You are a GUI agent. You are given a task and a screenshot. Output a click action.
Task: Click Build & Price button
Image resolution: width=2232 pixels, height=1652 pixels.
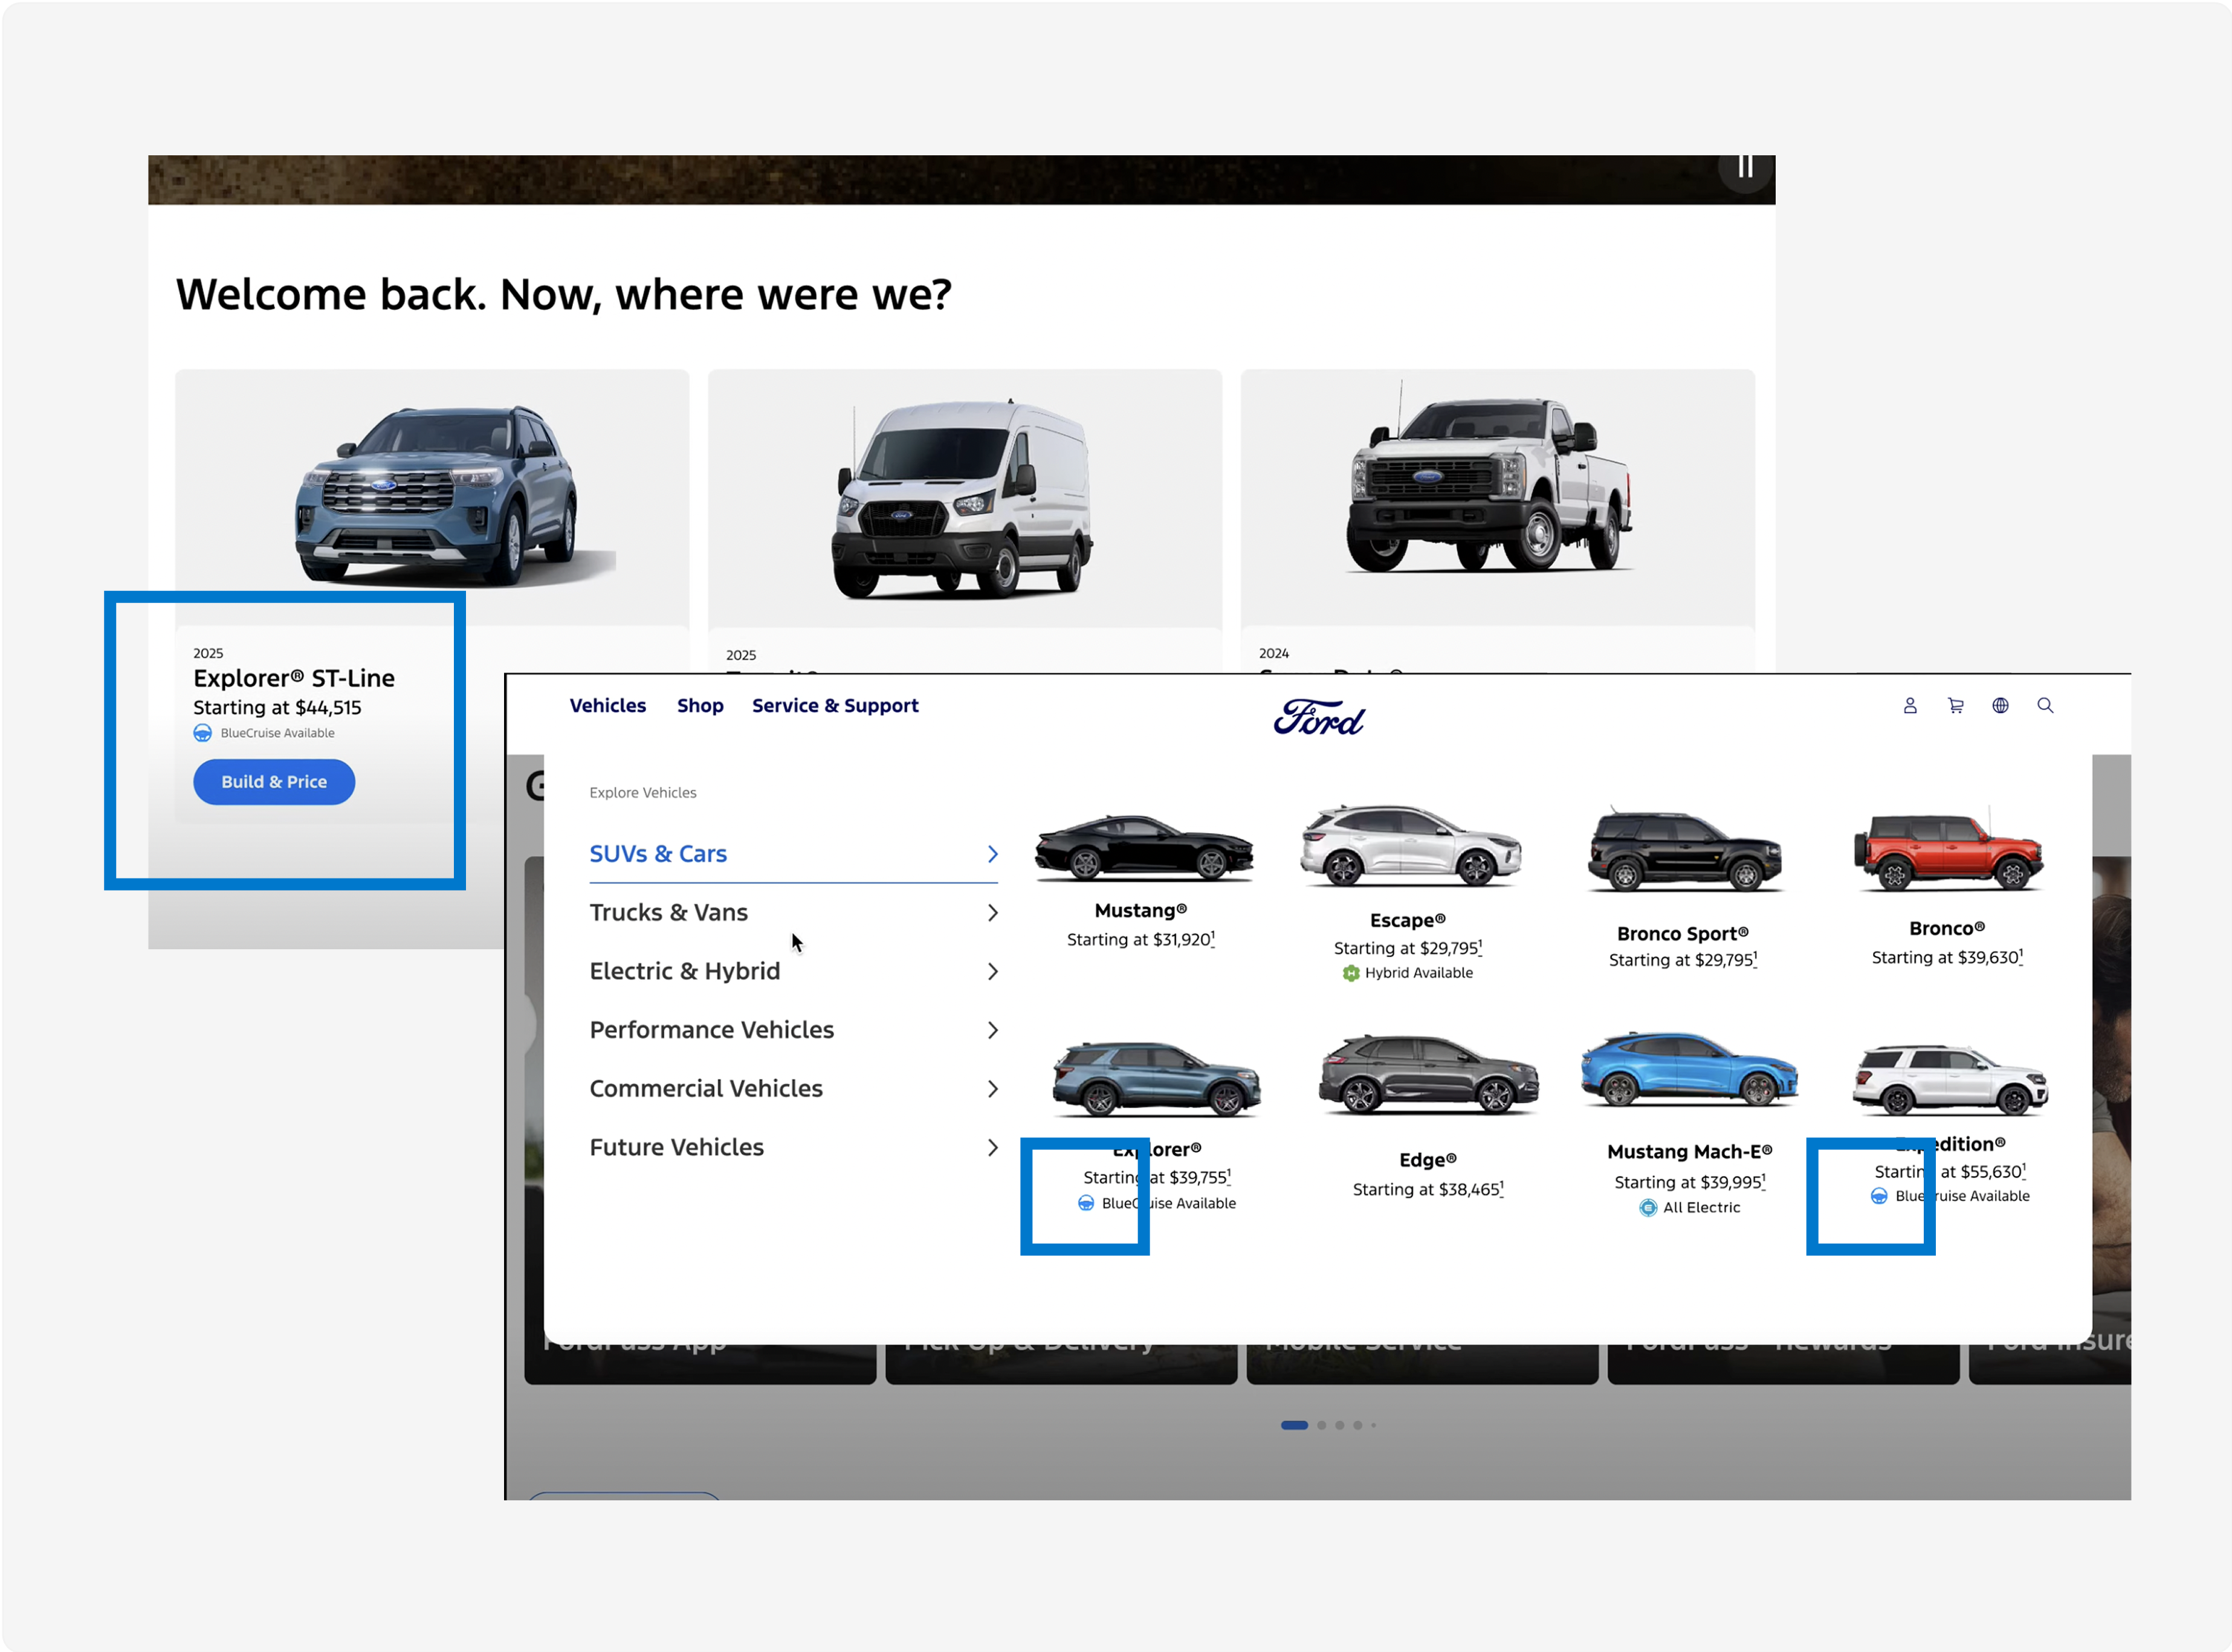click(274, 782)
